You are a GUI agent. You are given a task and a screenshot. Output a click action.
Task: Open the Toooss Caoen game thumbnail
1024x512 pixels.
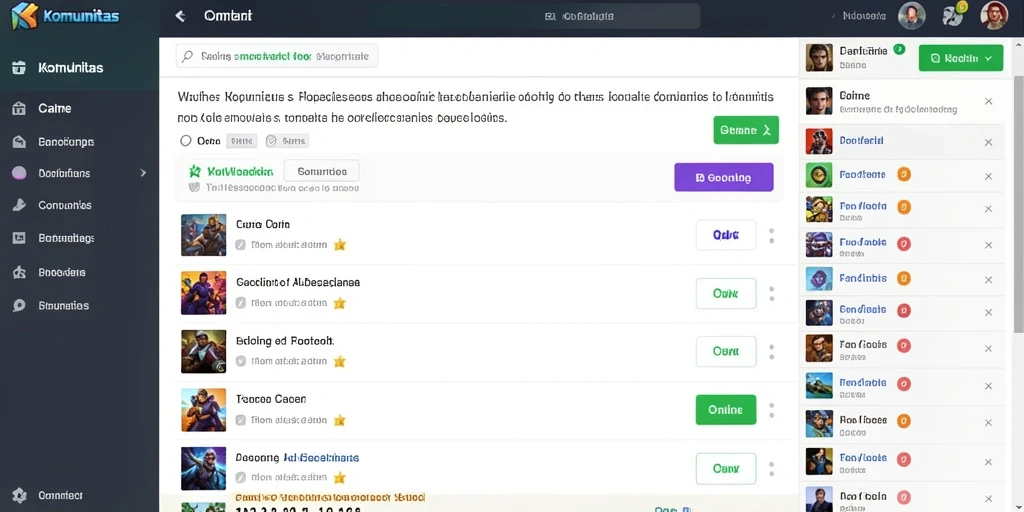[204, 410]
